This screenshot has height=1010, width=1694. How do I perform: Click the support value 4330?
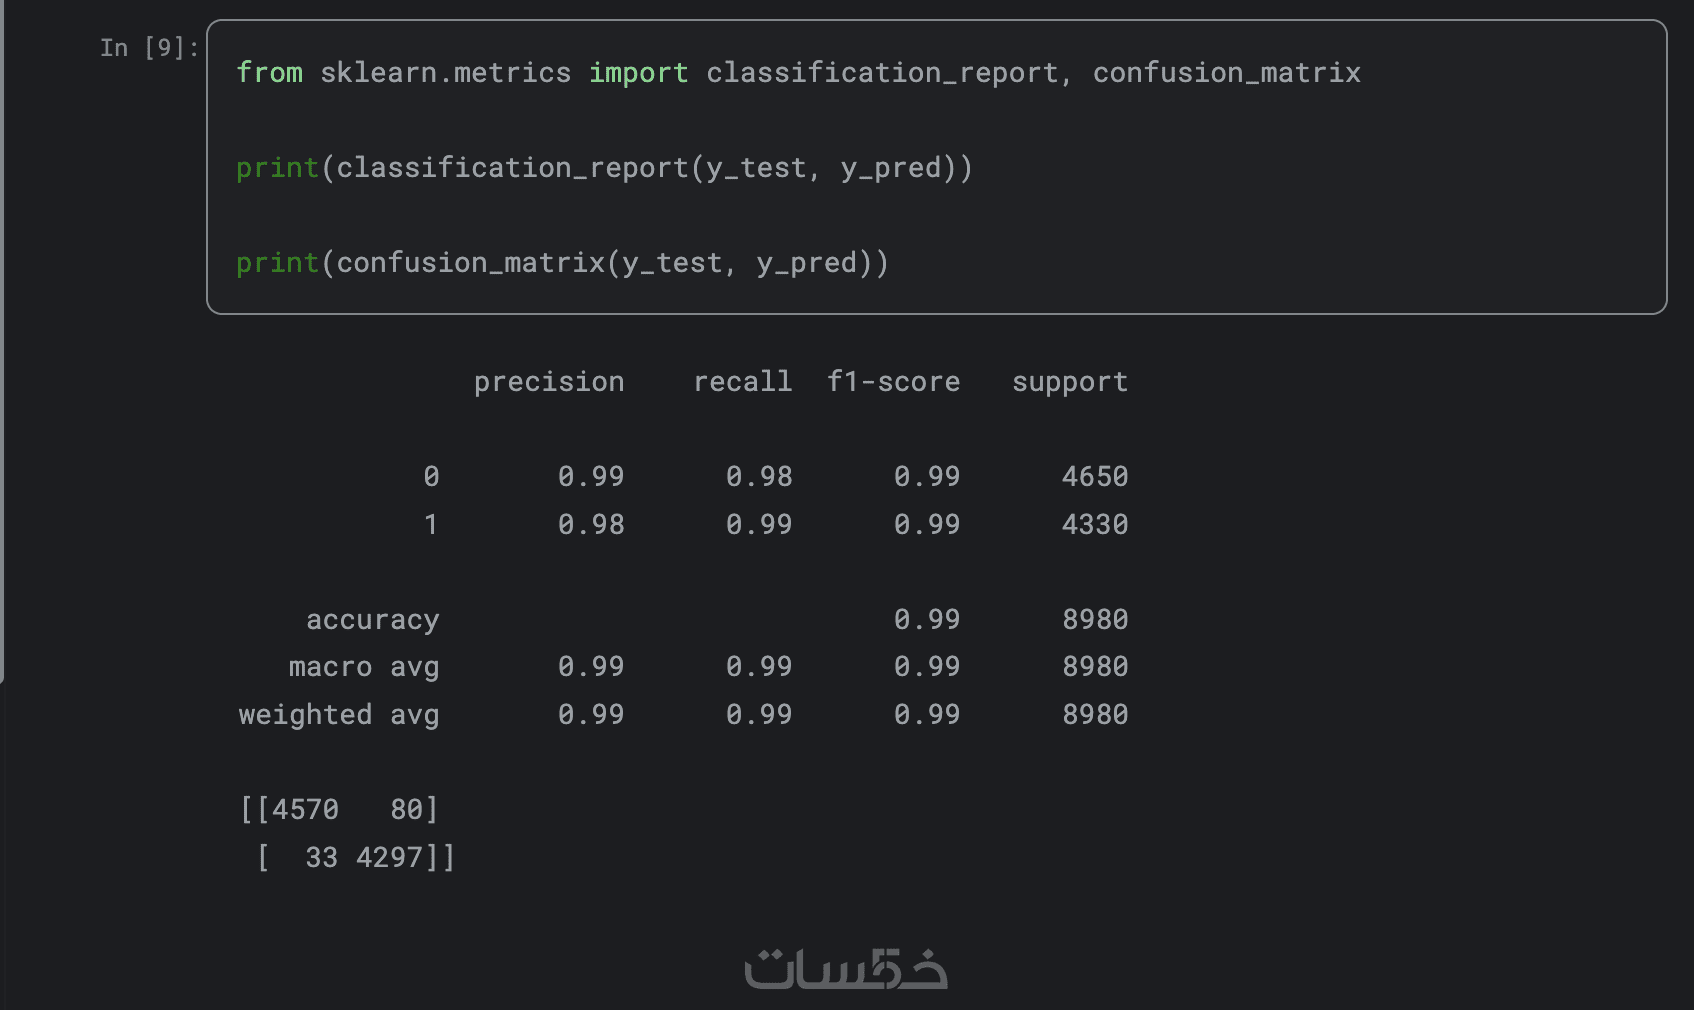click(1095, 525)
